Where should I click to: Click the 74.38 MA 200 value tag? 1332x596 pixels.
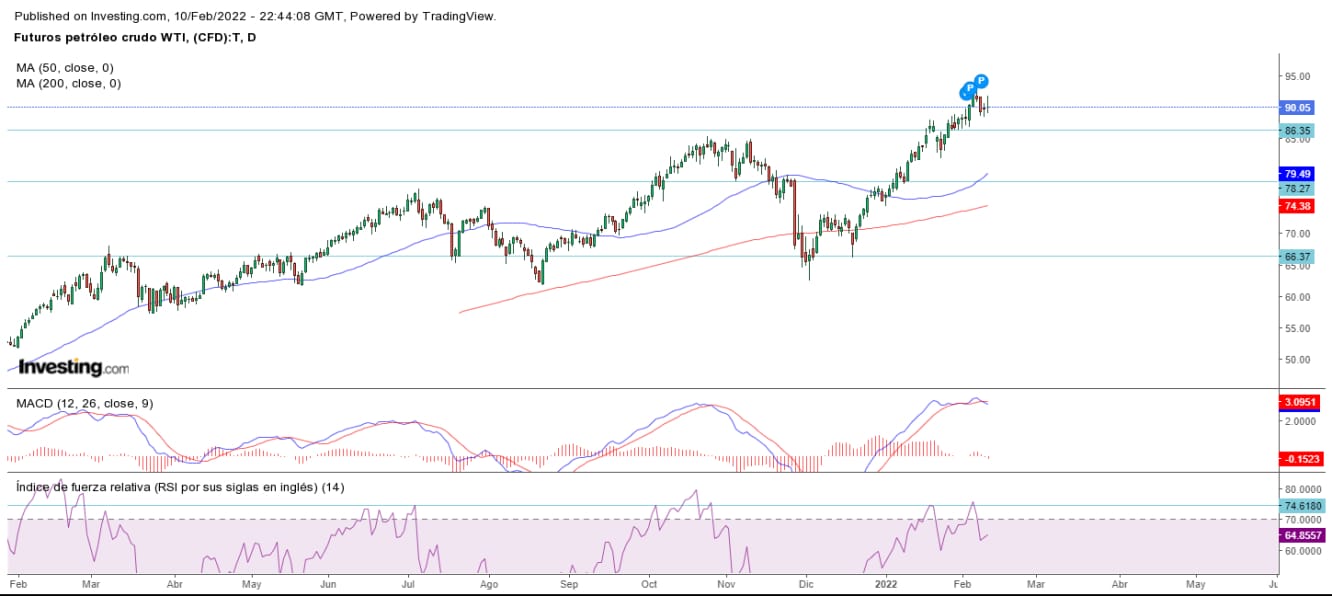tap(1298, 204)
